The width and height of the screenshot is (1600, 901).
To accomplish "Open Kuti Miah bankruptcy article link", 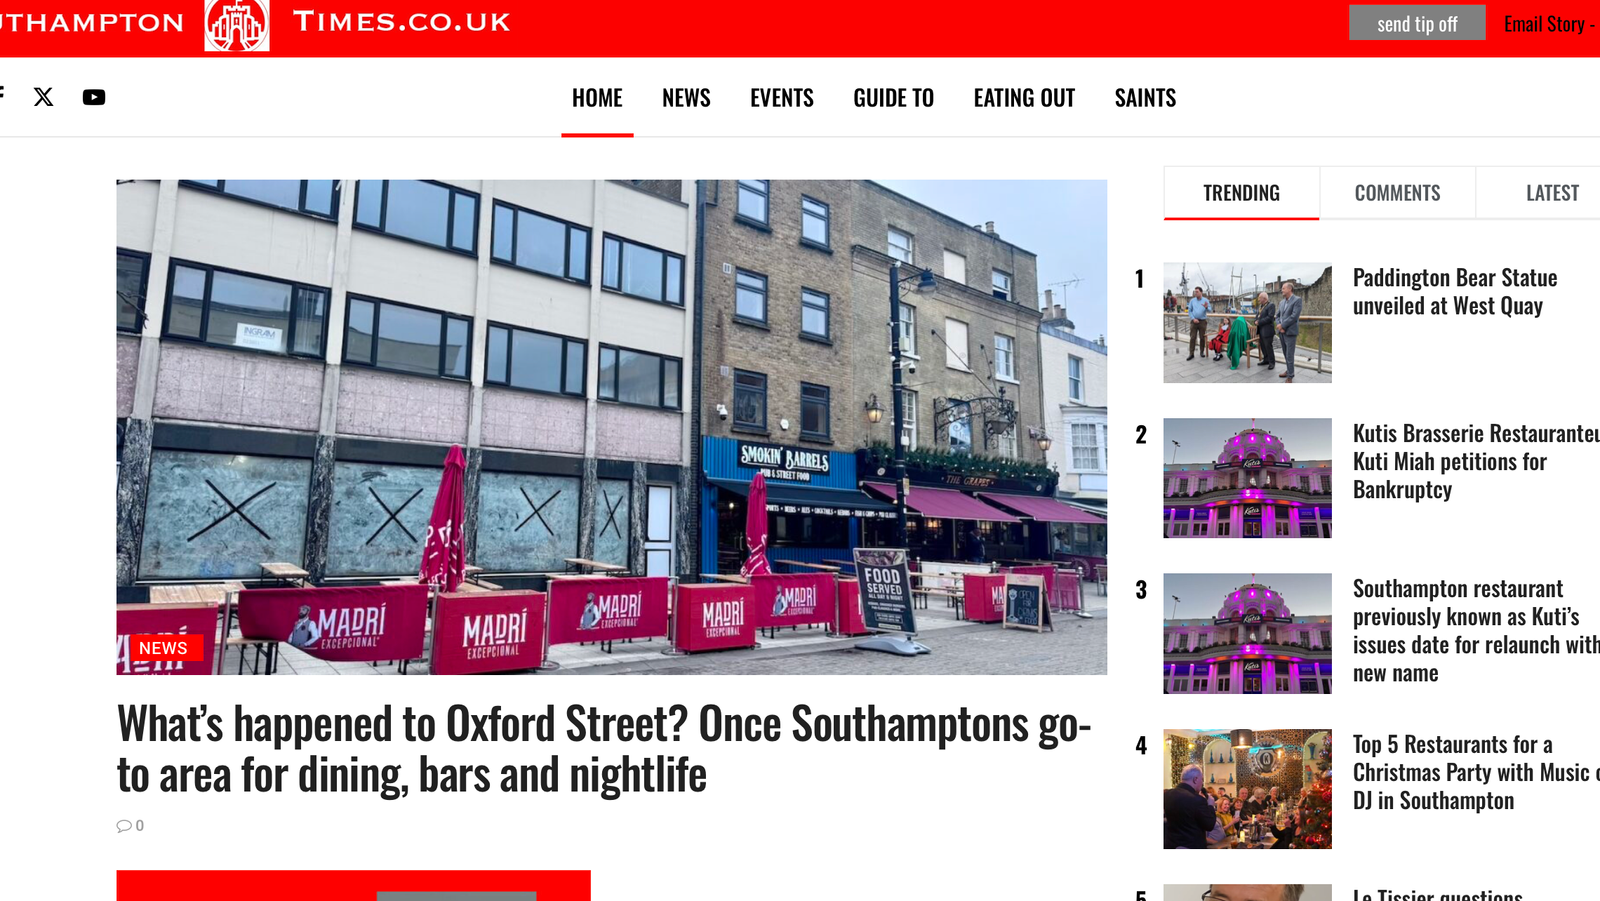I will (1476, 461).
